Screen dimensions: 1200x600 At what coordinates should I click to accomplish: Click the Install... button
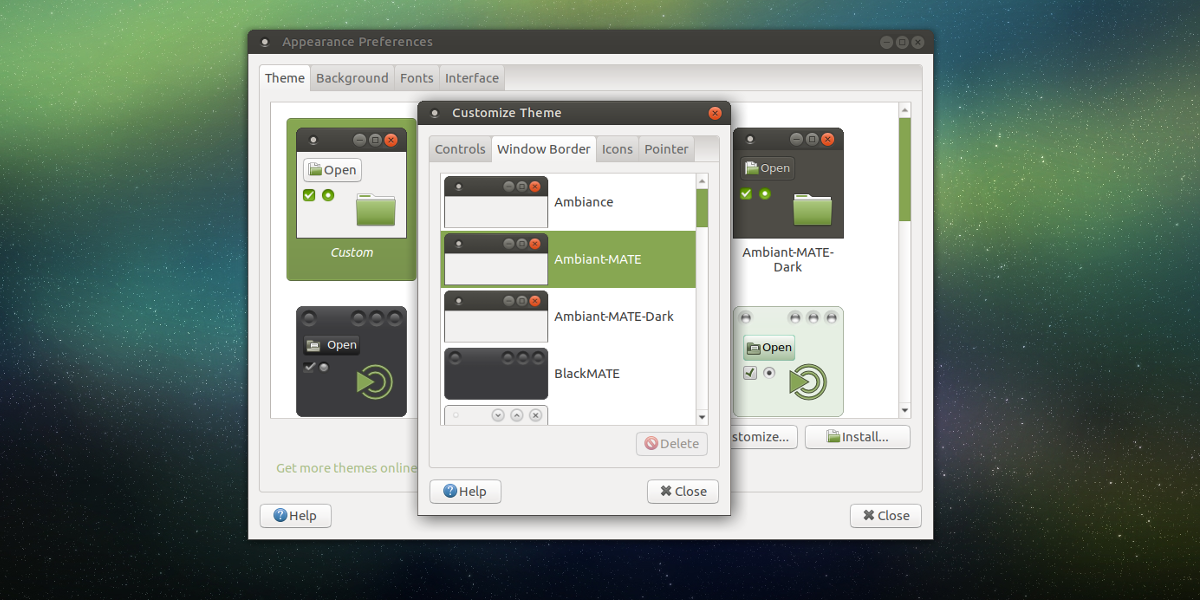point(858,437)
